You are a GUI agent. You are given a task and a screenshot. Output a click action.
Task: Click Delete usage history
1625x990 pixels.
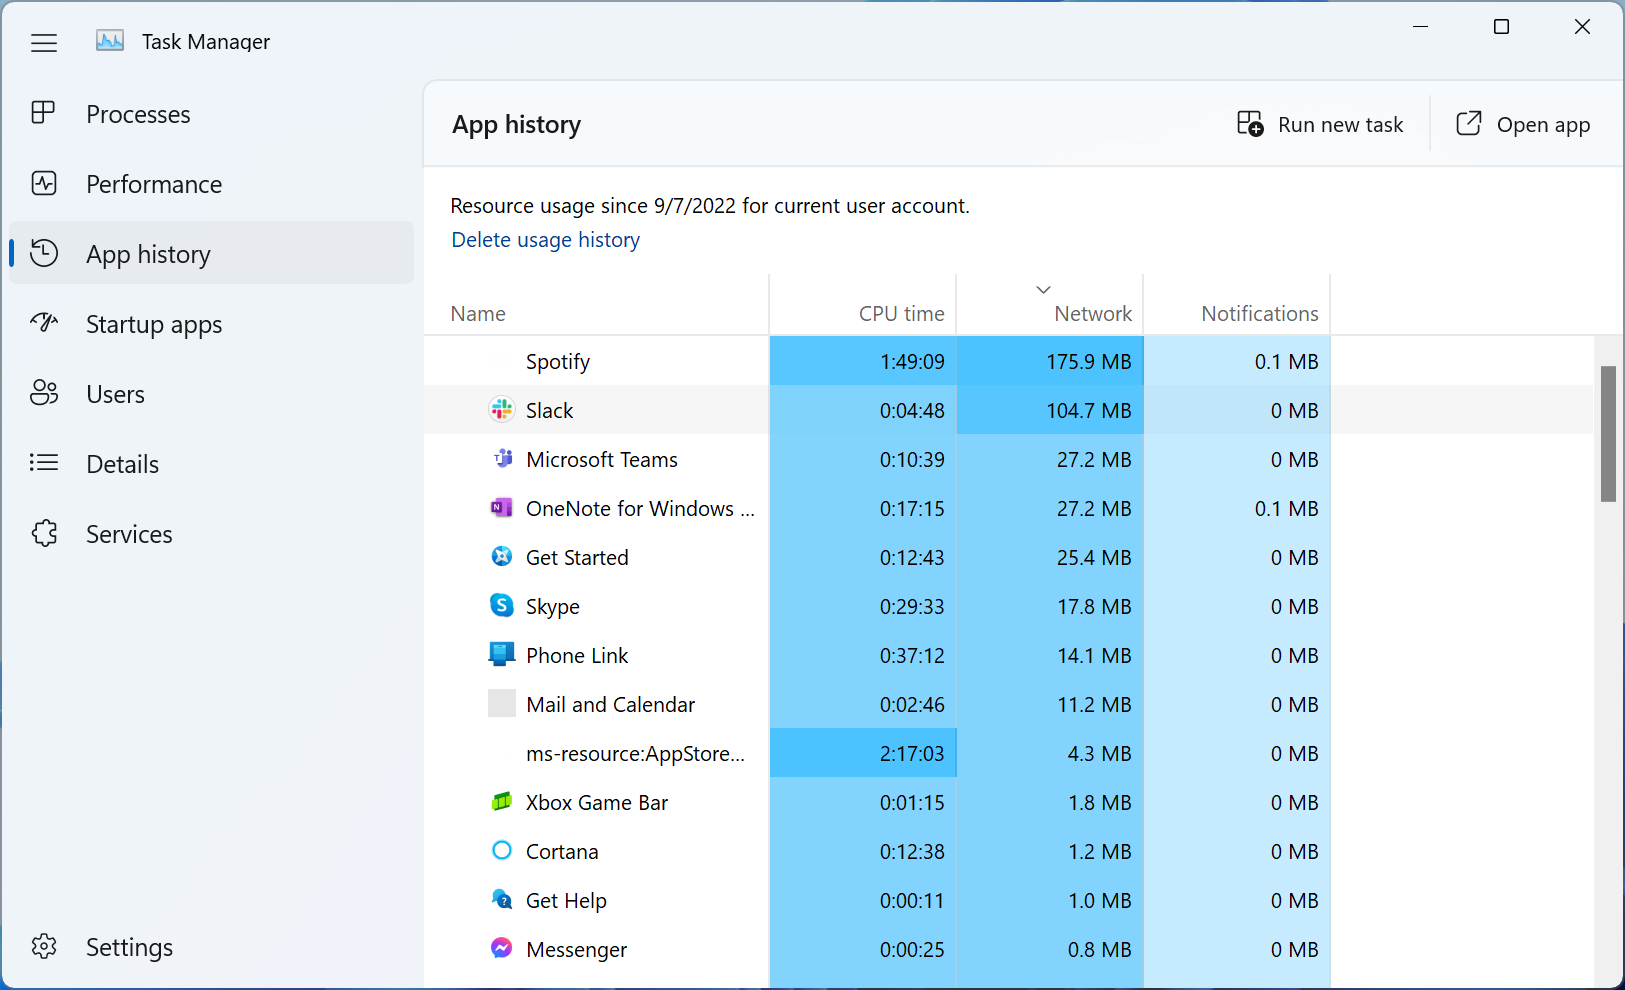click(x=545, y=239)
